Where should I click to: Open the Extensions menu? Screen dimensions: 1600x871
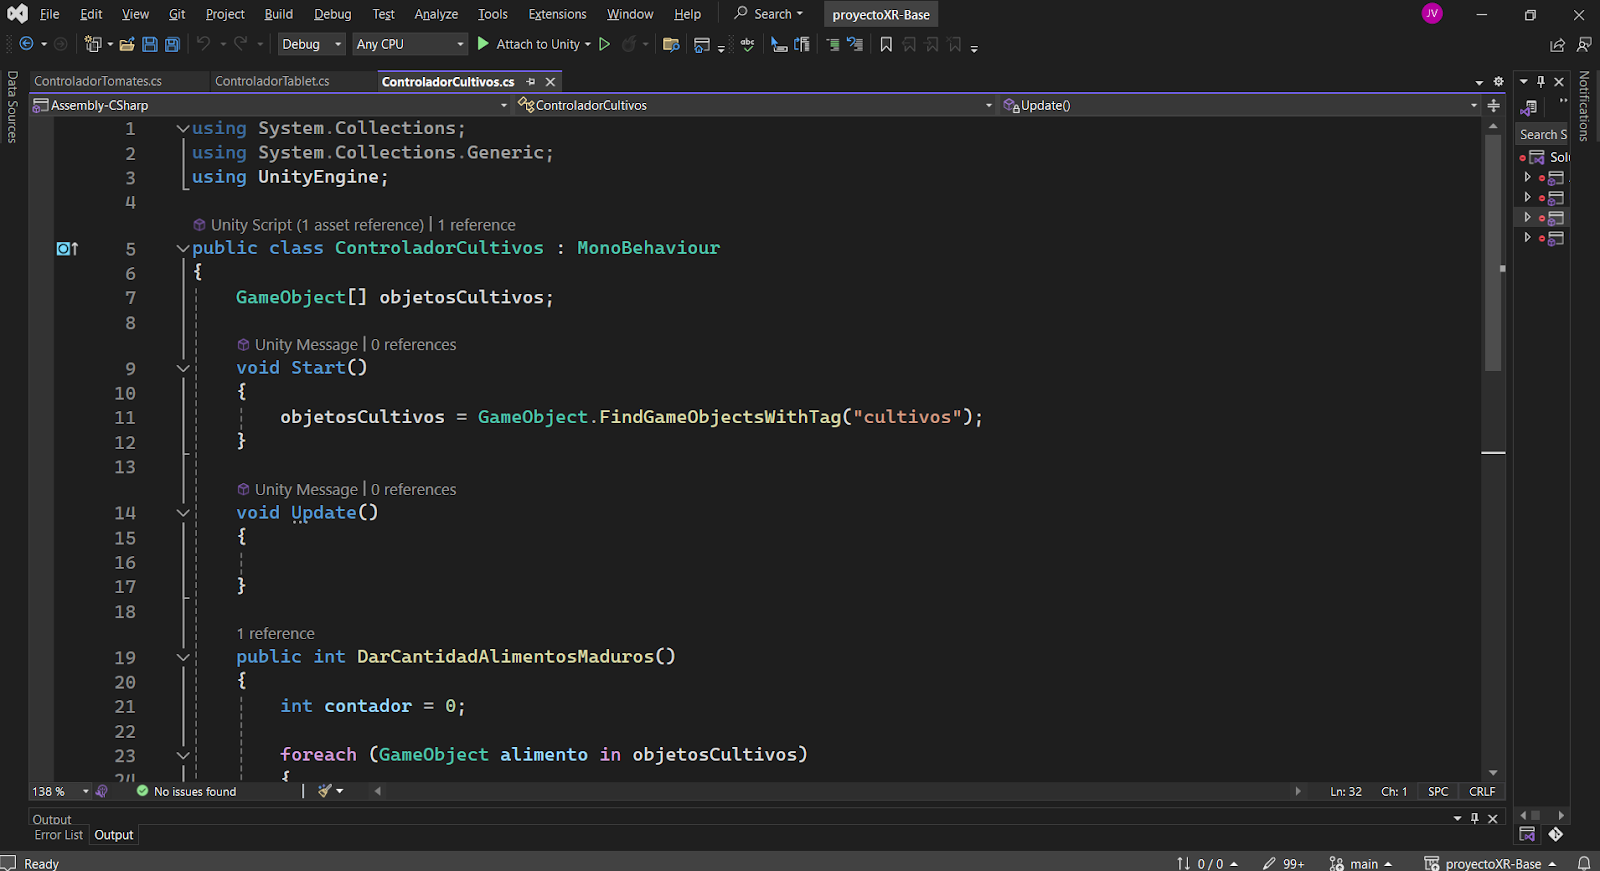(557, 14)
